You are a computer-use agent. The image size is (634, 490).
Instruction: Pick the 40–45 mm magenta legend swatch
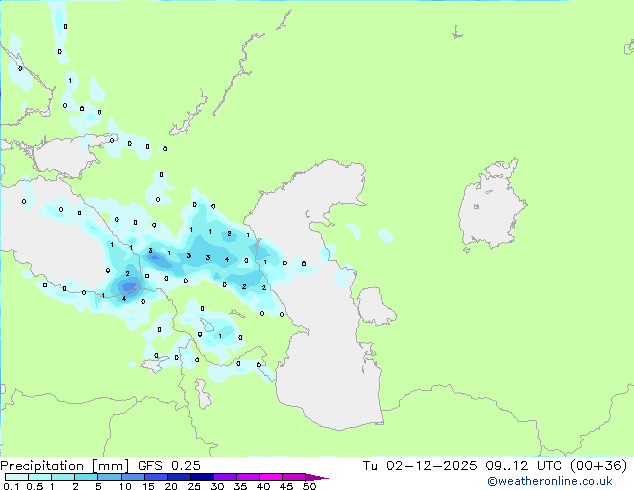[x=271, y=477]
